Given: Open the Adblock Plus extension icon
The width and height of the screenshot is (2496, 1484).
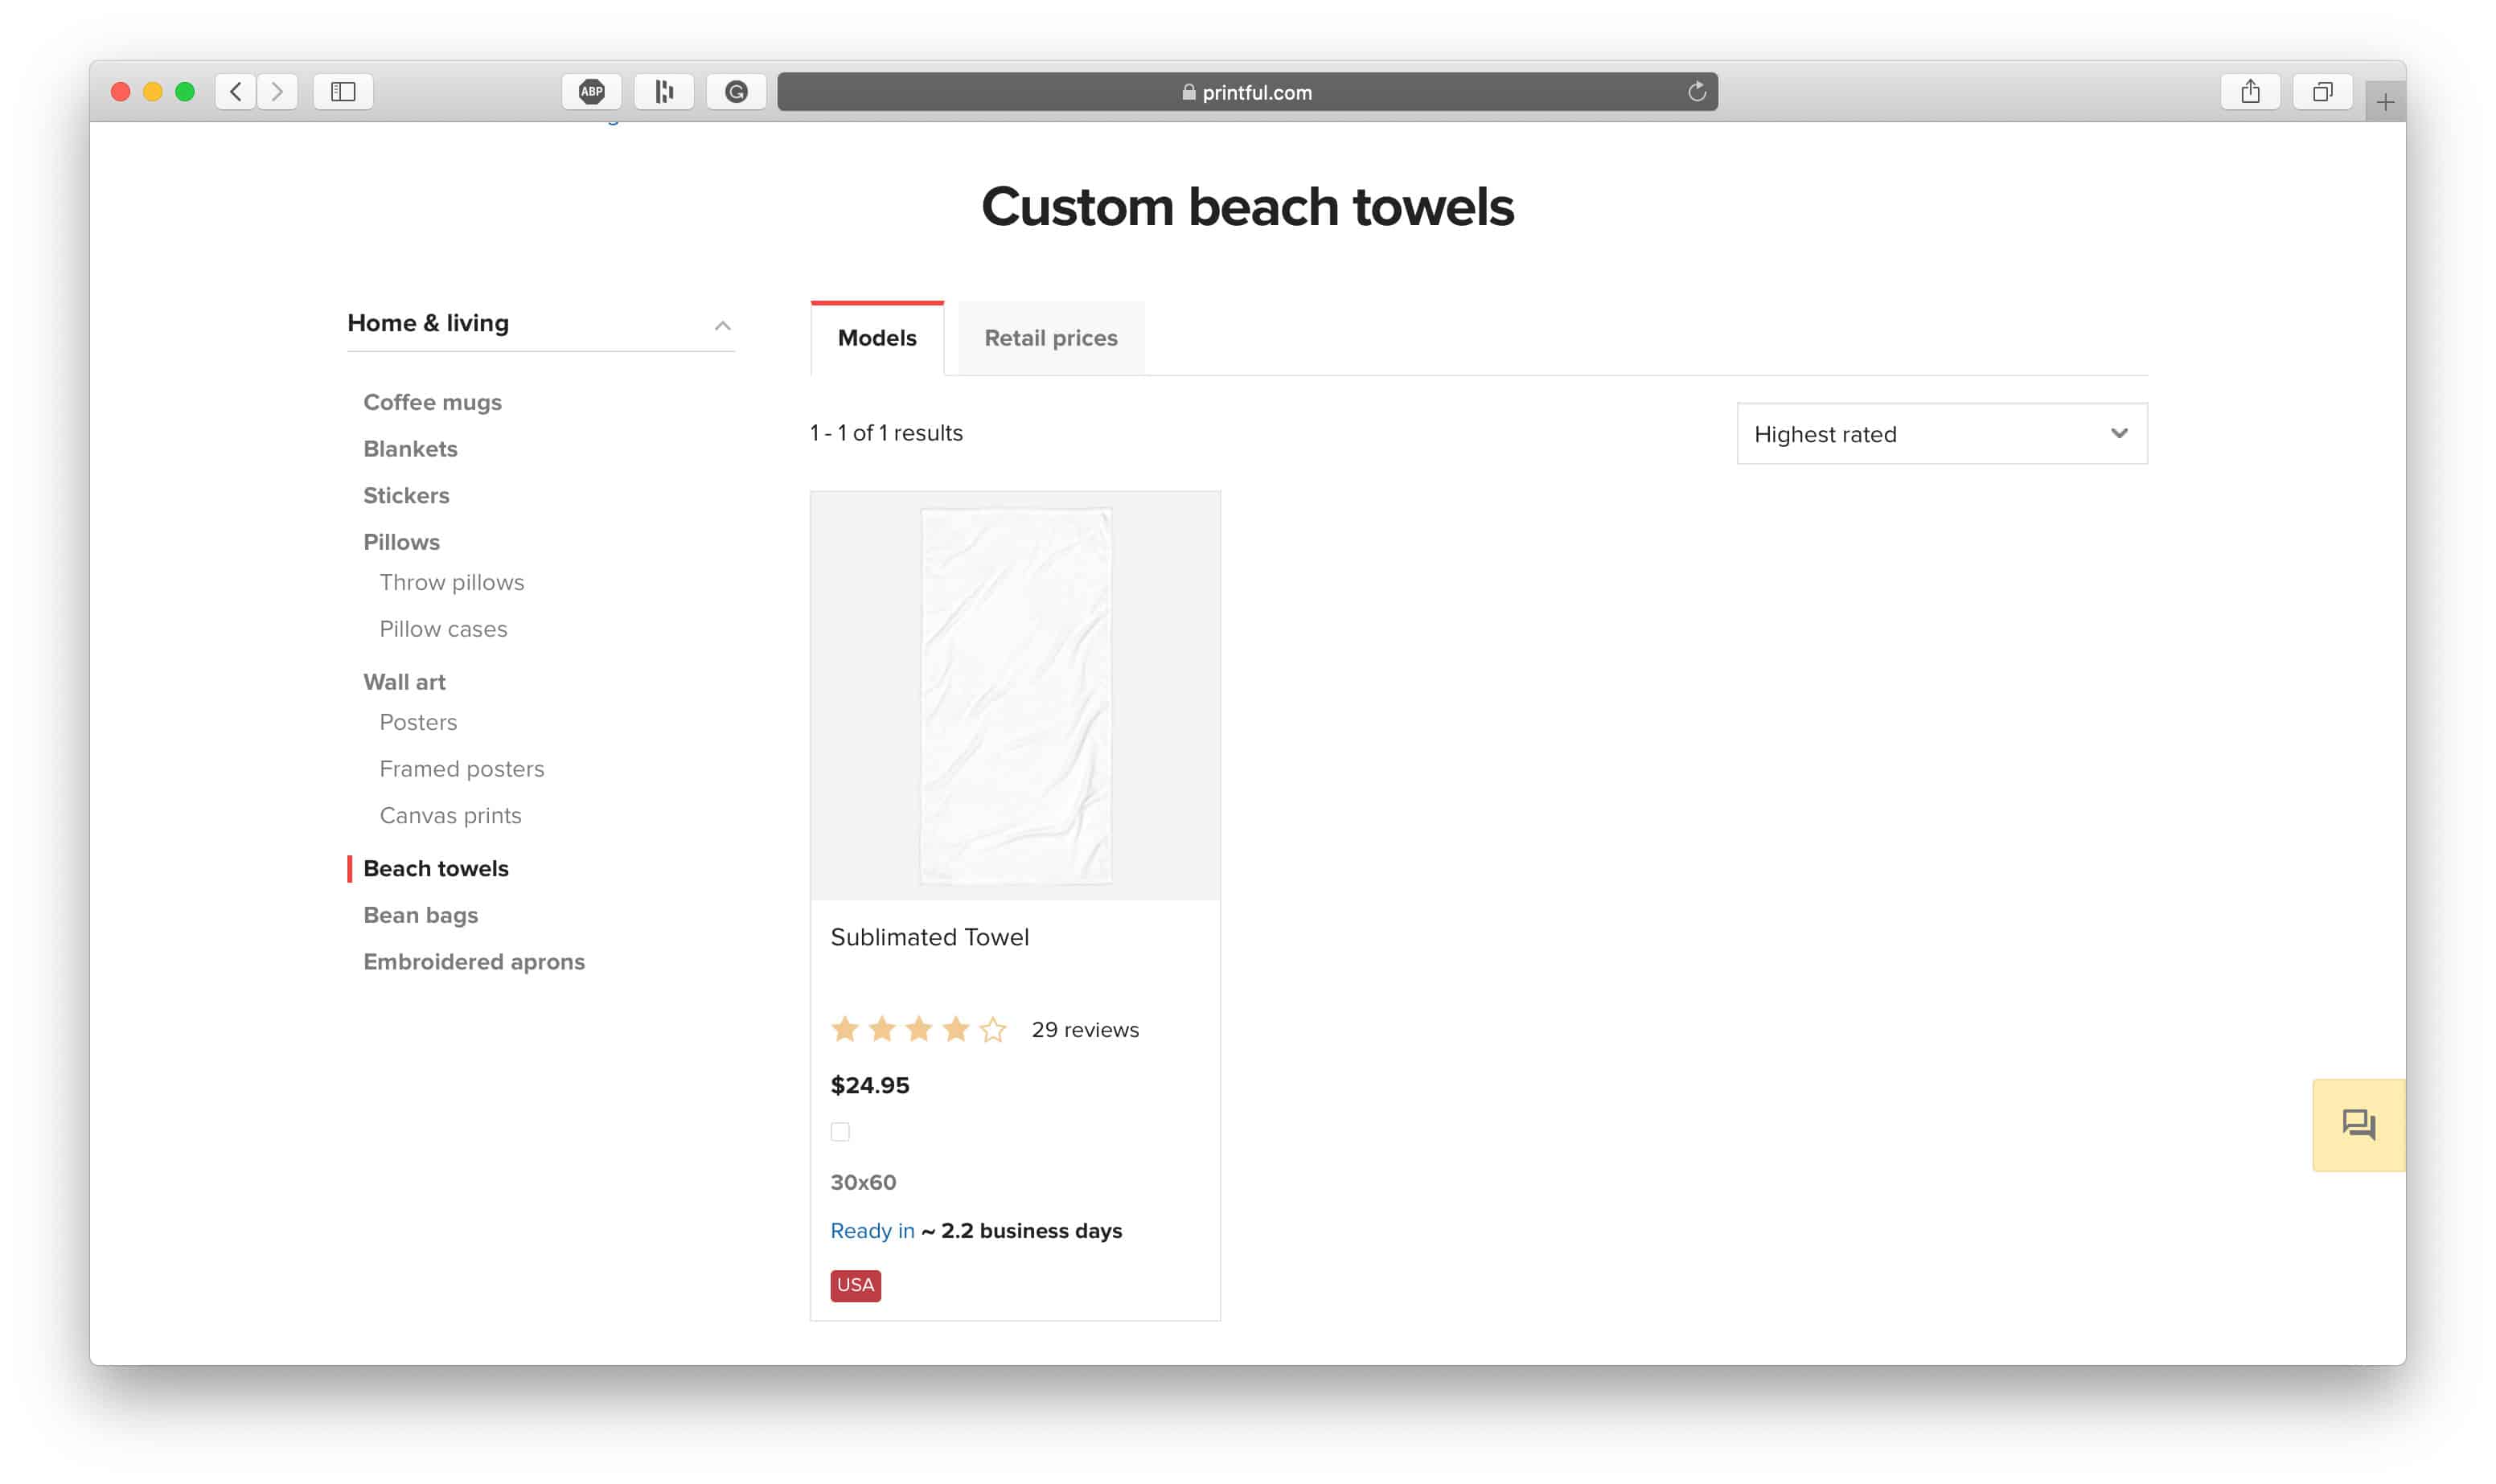Looking at the screenshot, I should coord(592,92).
